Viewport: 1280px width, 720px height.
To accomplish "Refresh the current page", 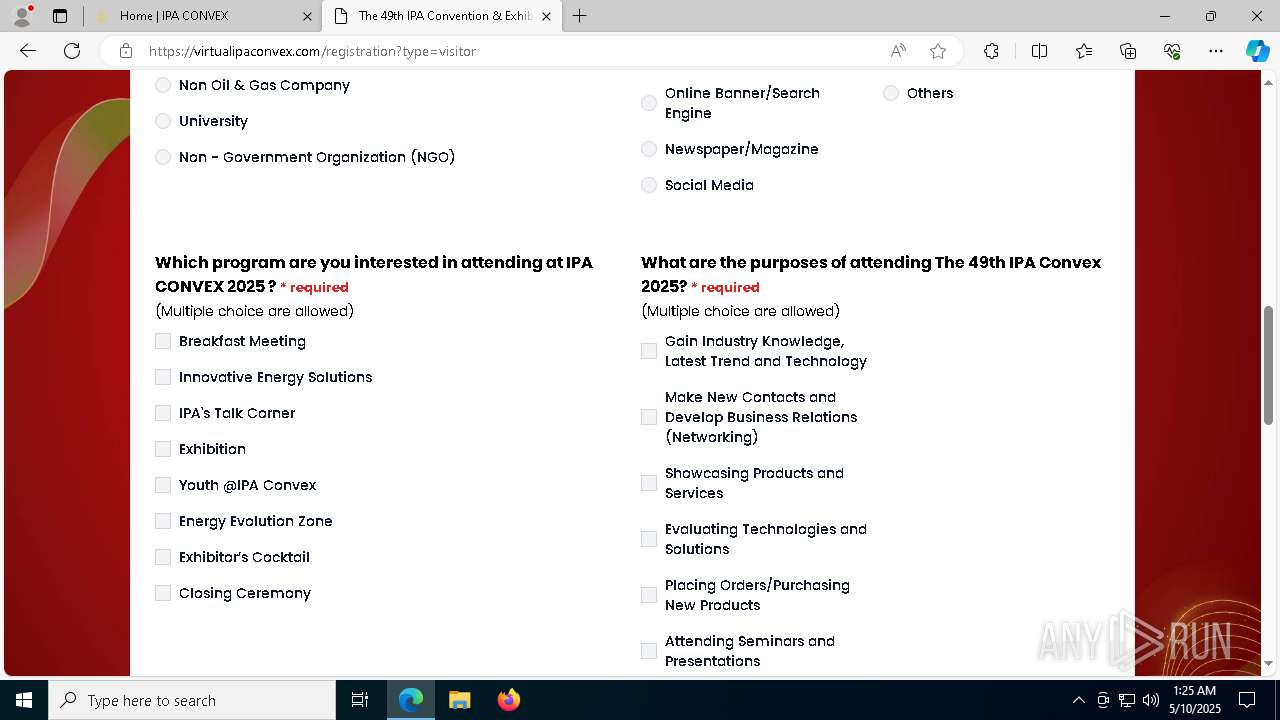I will [x=72, y=51].
